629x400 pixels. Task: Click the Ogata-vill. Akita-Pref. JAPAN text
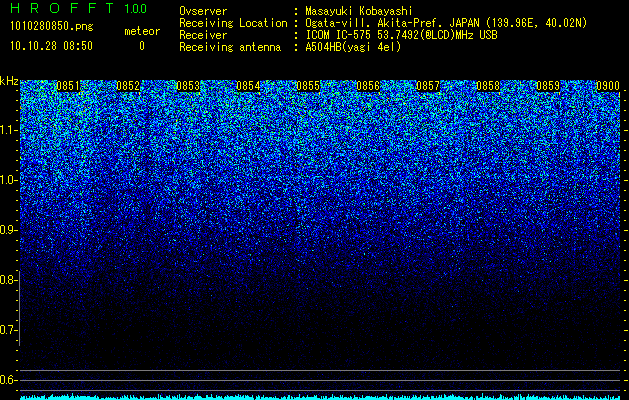click(x=446, y=23)
